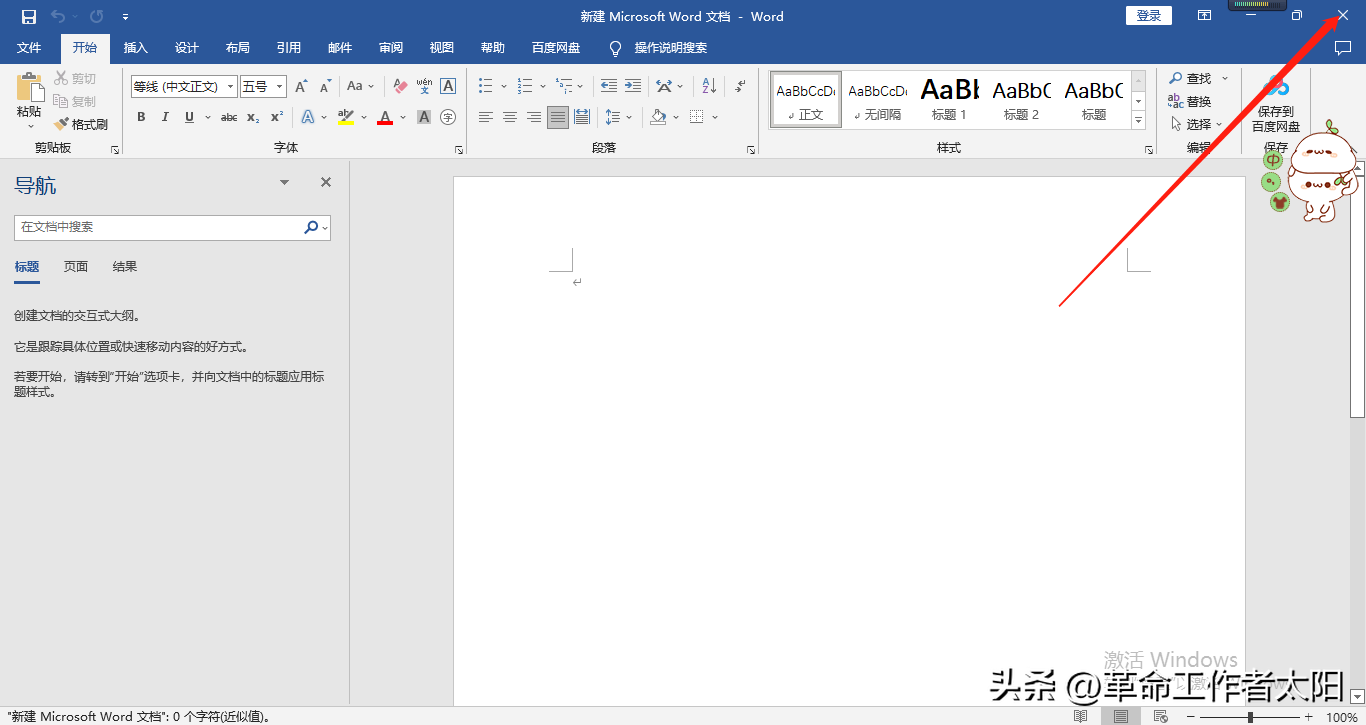The image size is (1366, 725).
Task: Switch to read mode view
Action: click(x=1080, y=716)
